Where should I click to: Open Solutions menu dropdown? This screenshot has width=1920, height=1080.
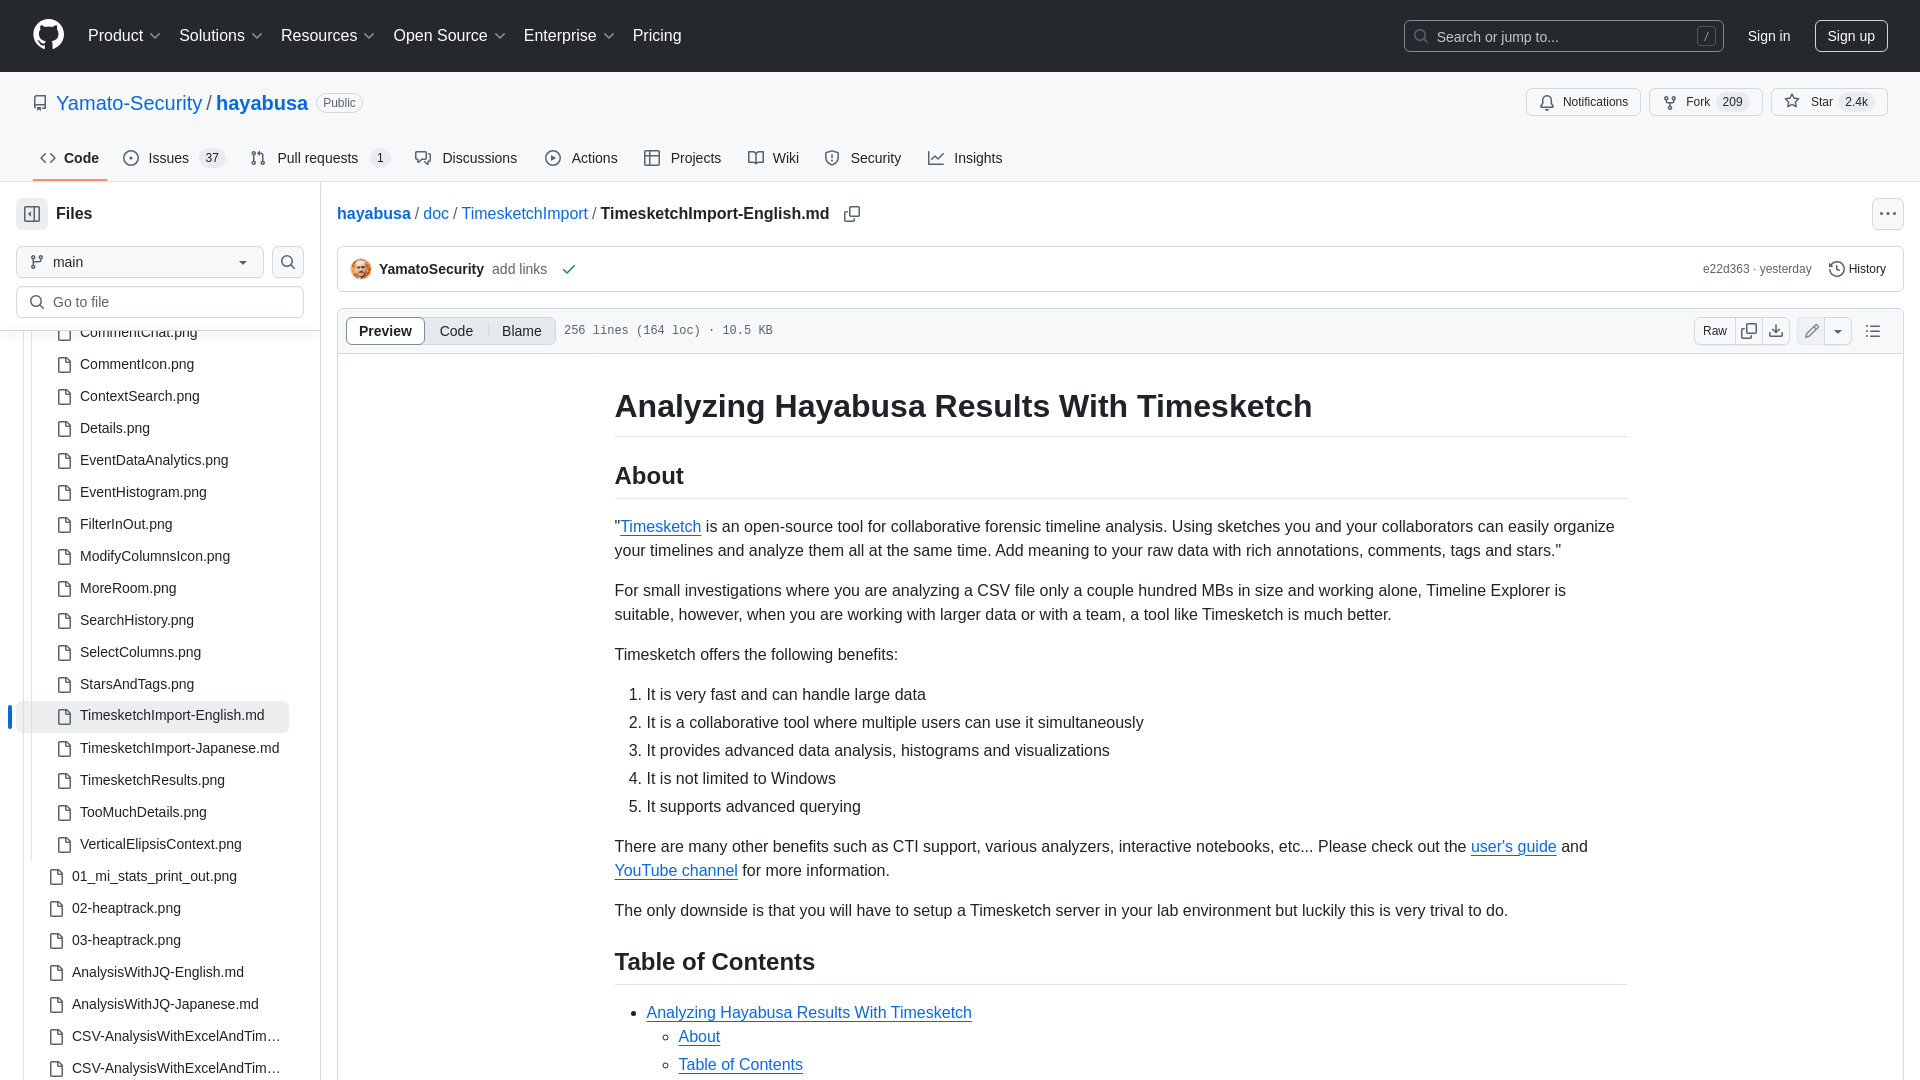click(x=221, y=36)
